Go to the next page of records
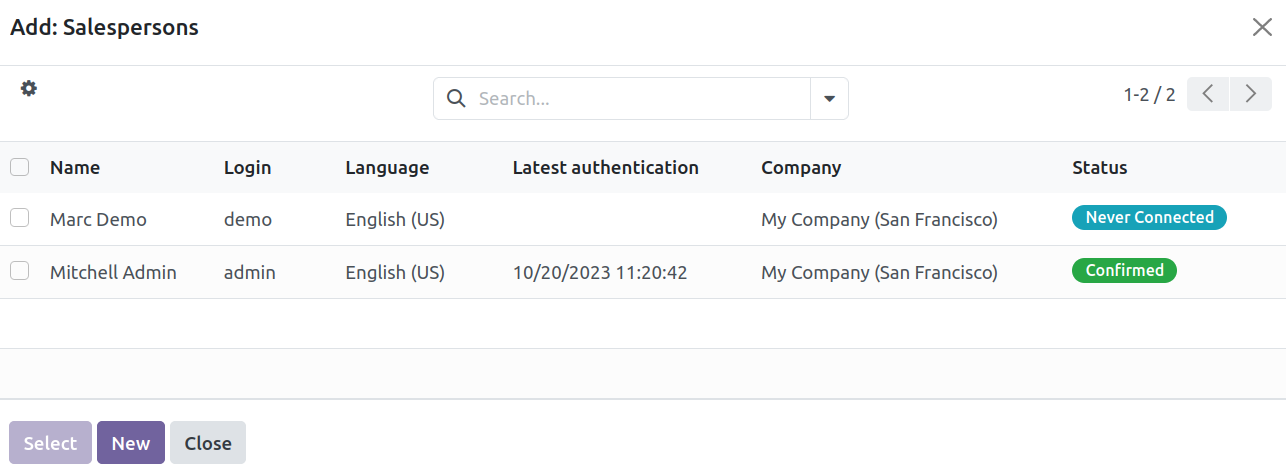This screenshot has height=473, width=1286. coord(1251,95)
